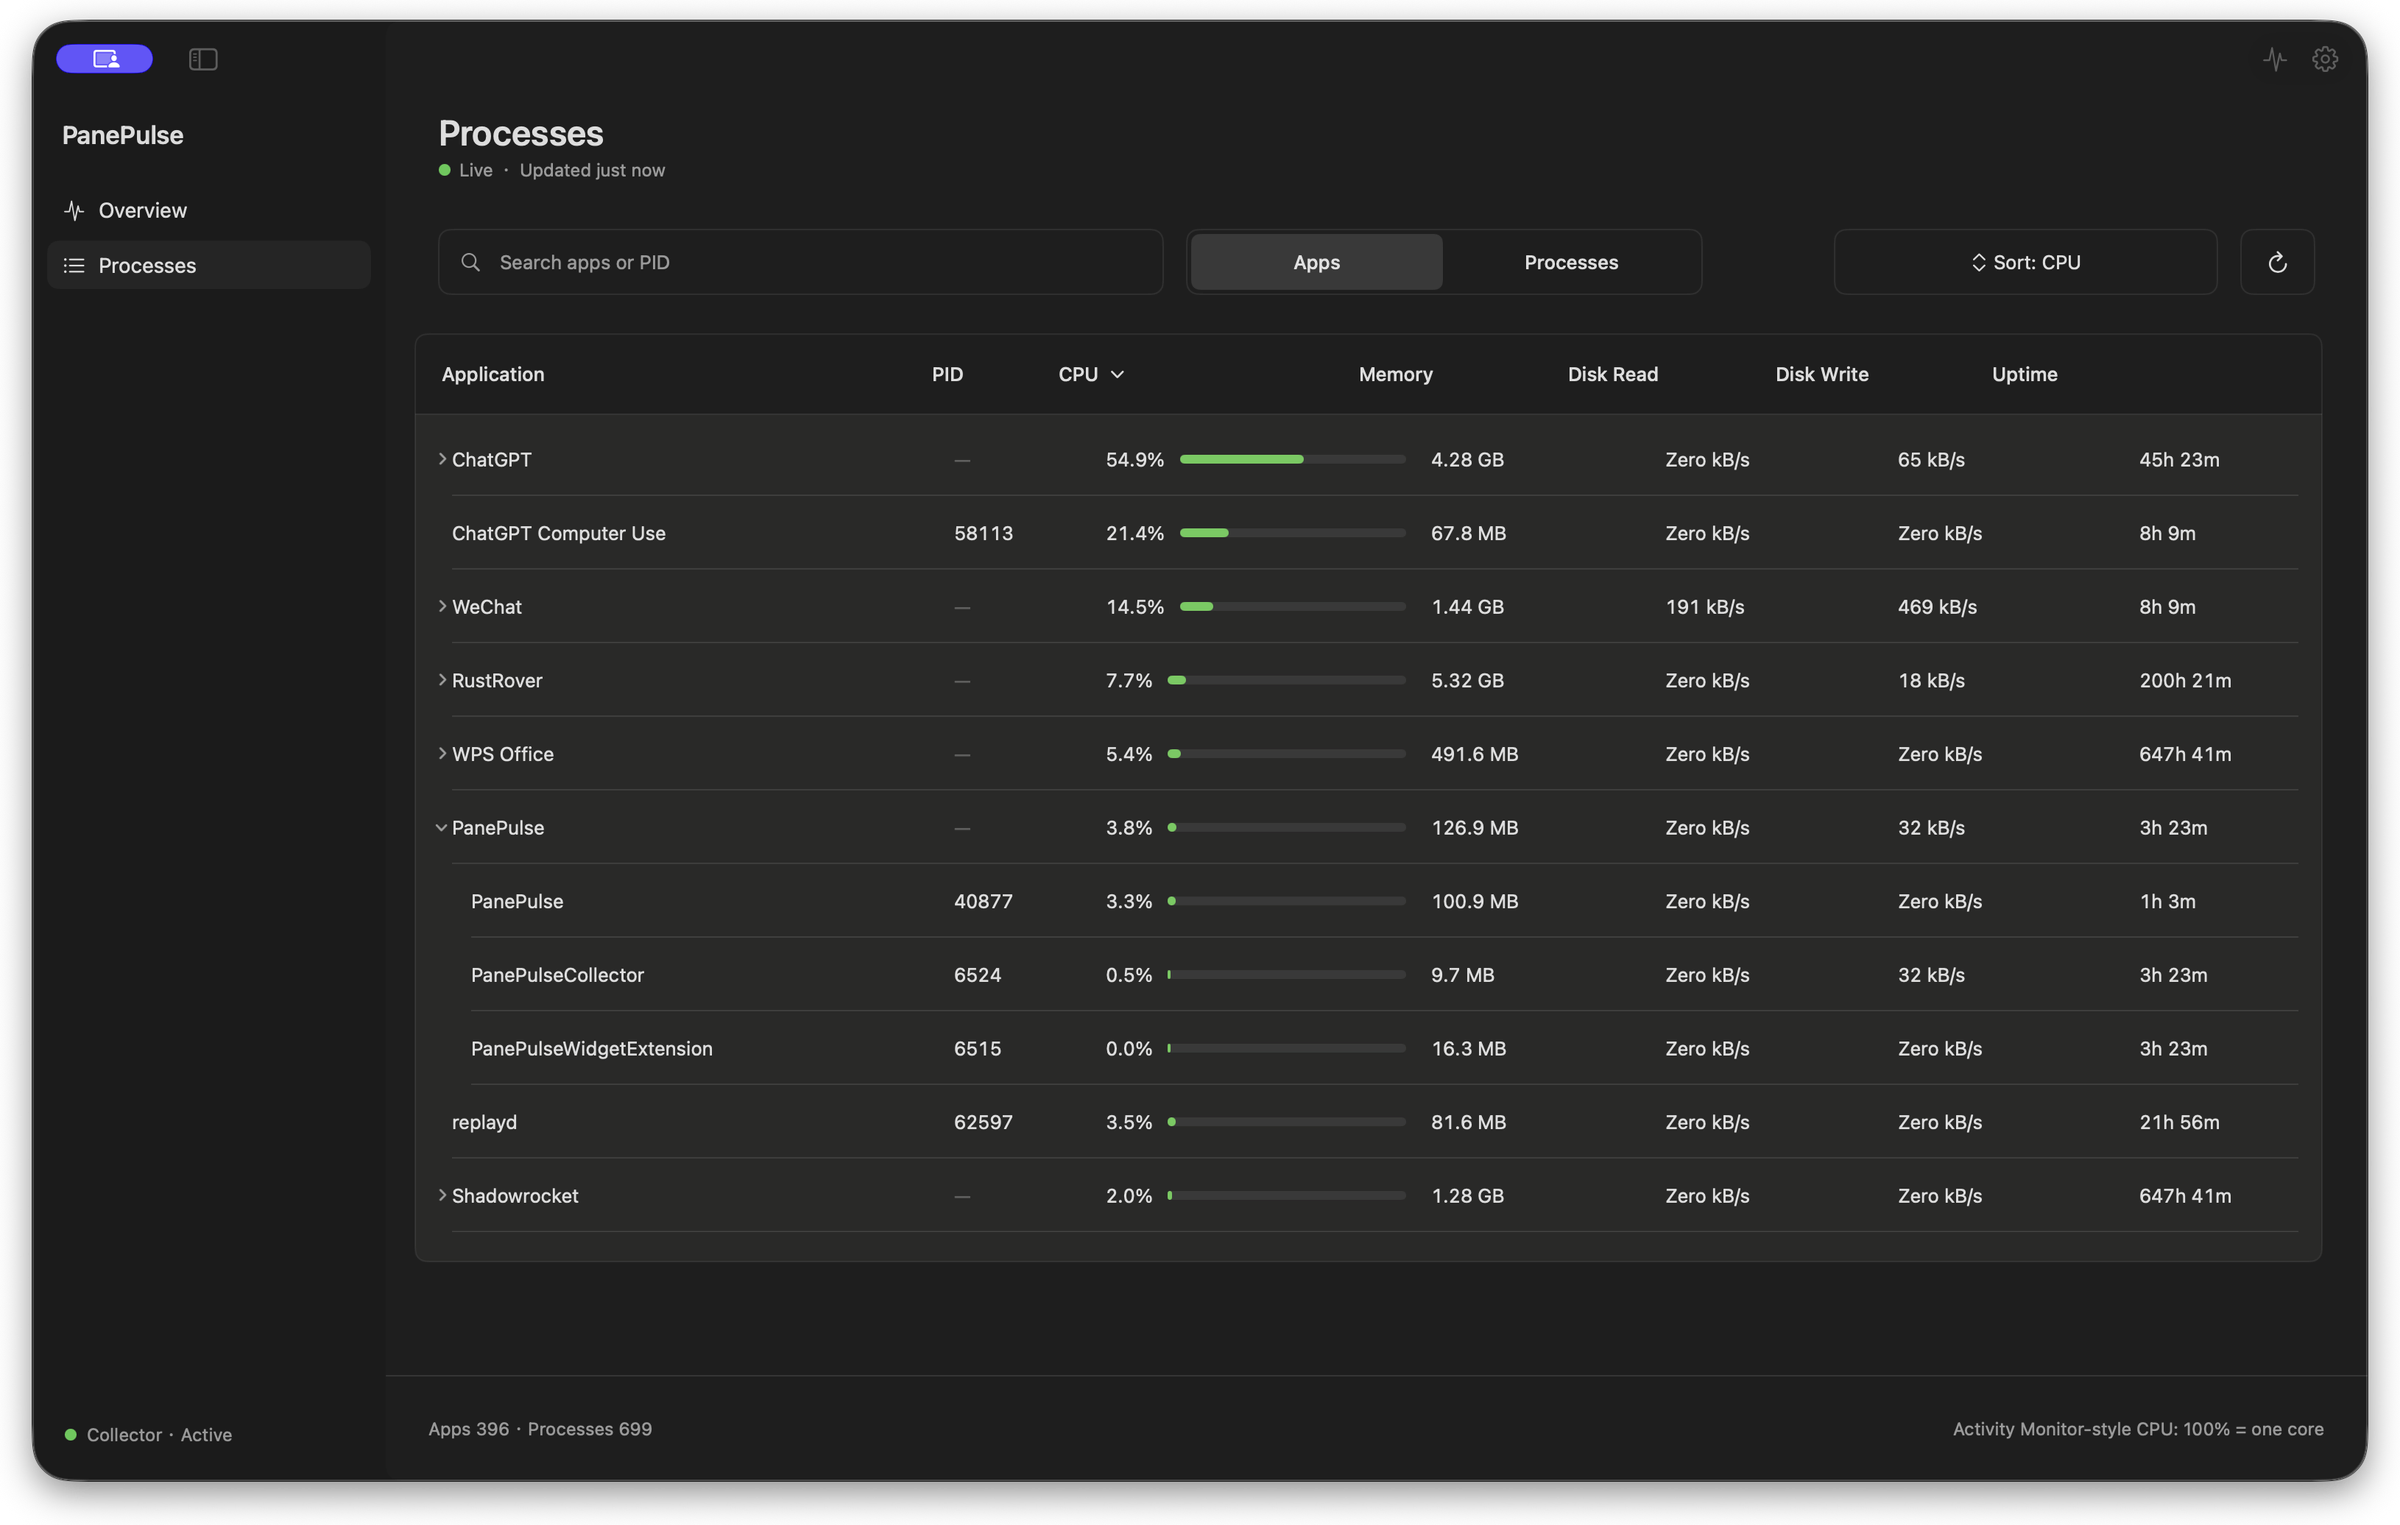Click the Disk Read column header
The height and width of the screenshot is (1525, 2400).
[x=1612, y=374]
